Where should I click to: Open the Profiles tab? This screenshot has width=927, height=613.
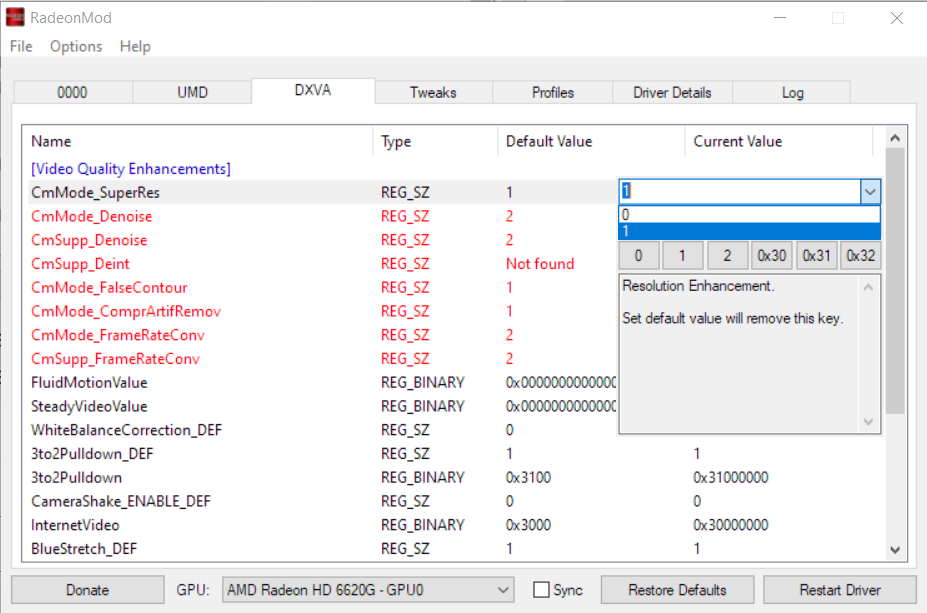[553, 93]
